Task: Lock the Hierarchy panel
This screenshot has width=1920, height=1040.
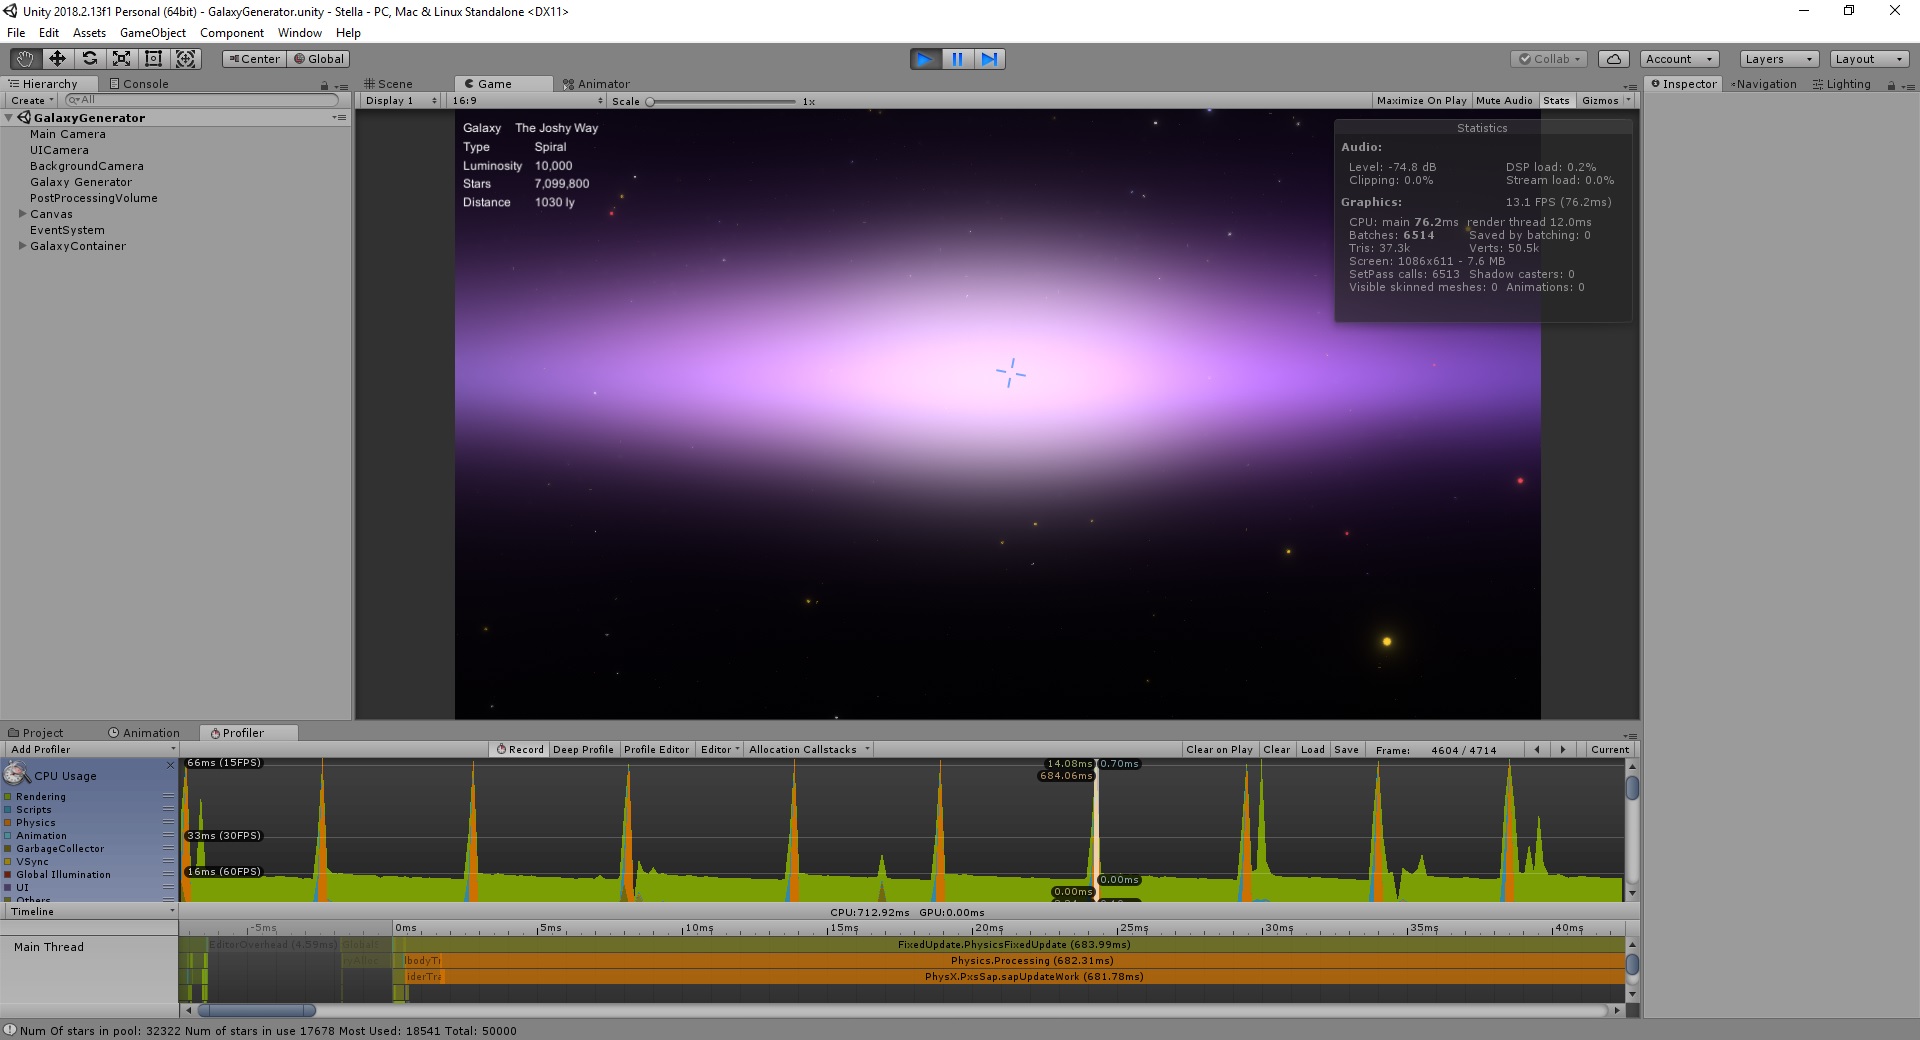Action: (324, 85)
